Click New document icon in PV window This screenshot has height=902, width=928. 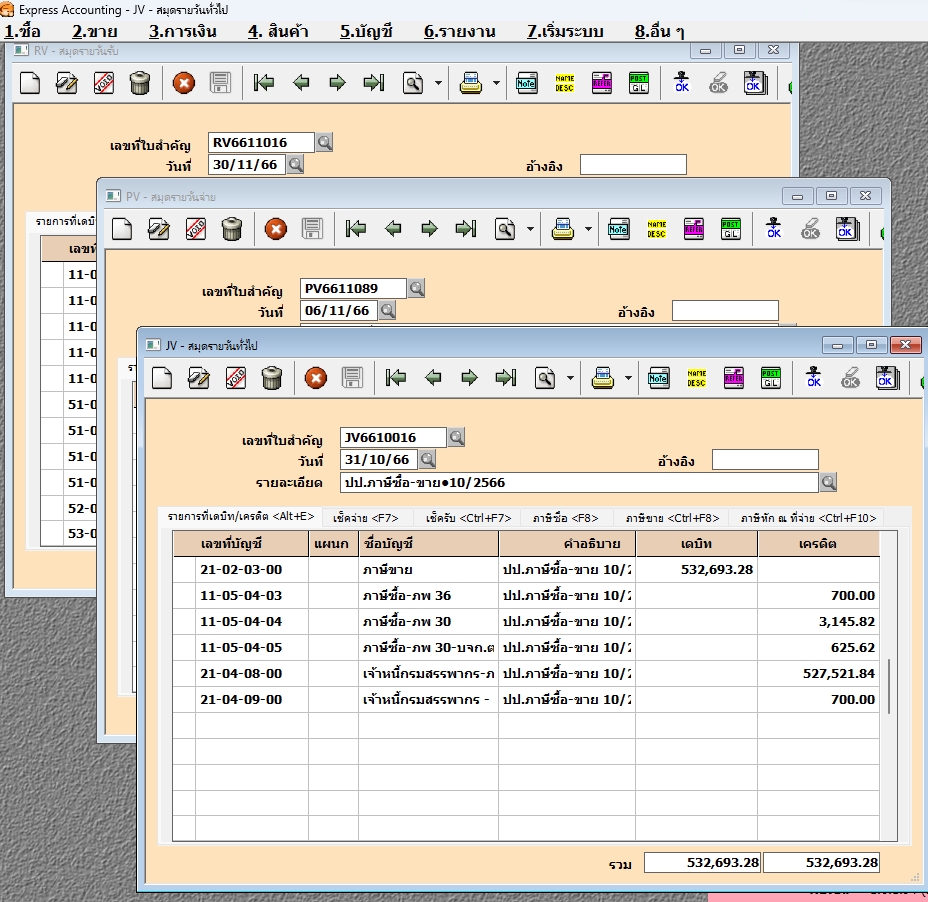coord(122,228)
